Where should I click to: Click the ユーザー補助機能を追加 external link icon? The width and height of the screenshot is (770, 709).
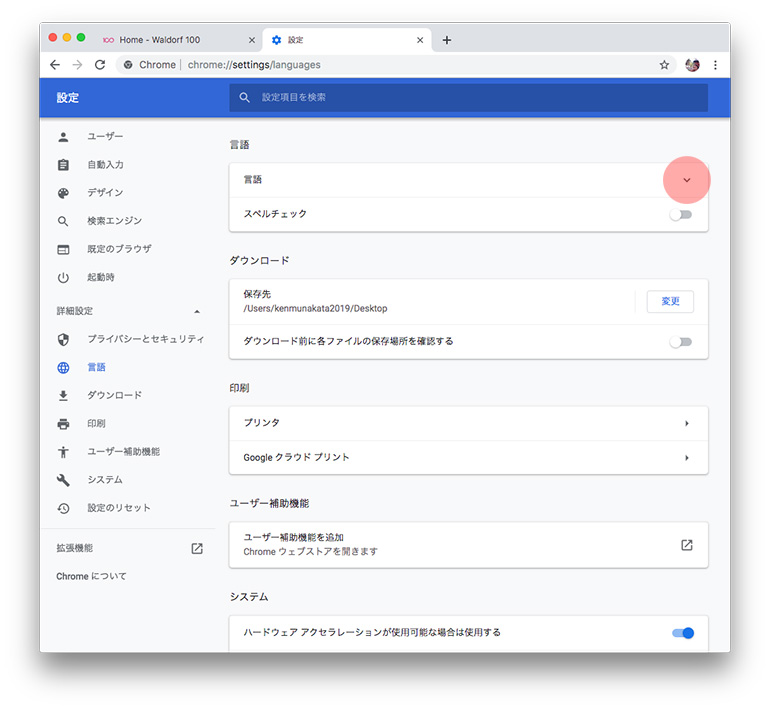[x=687, y=545]
